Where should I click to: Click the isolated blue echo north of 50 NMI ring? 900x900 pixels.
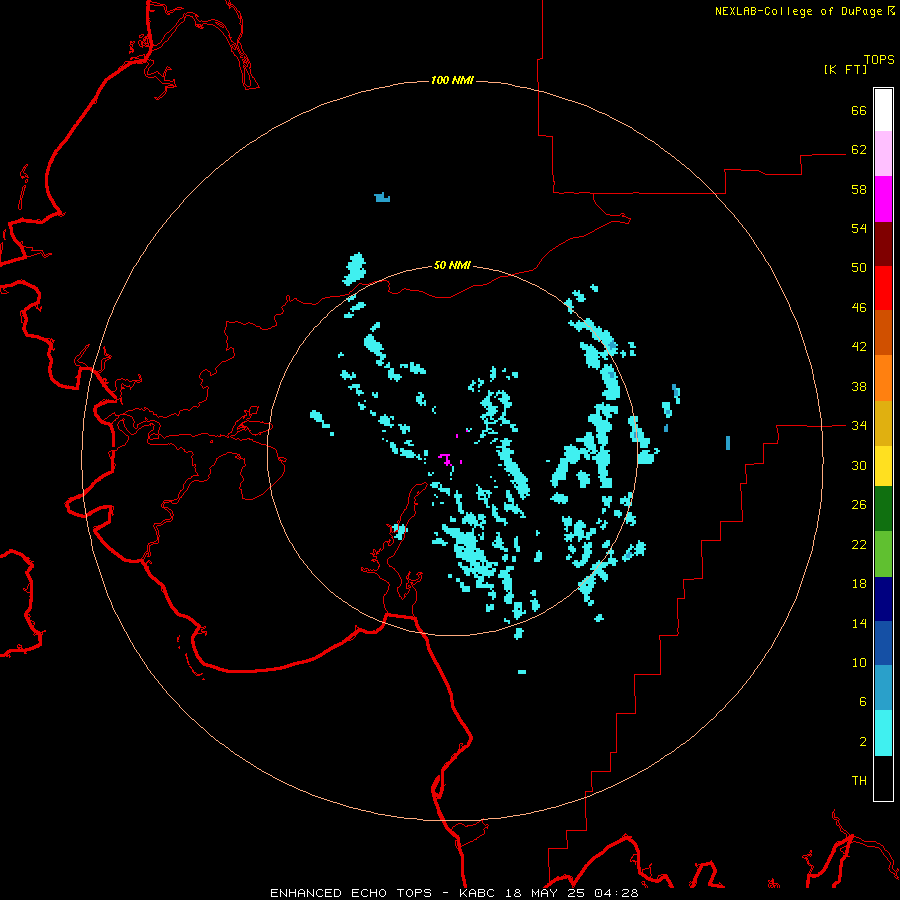coord(382,197)
